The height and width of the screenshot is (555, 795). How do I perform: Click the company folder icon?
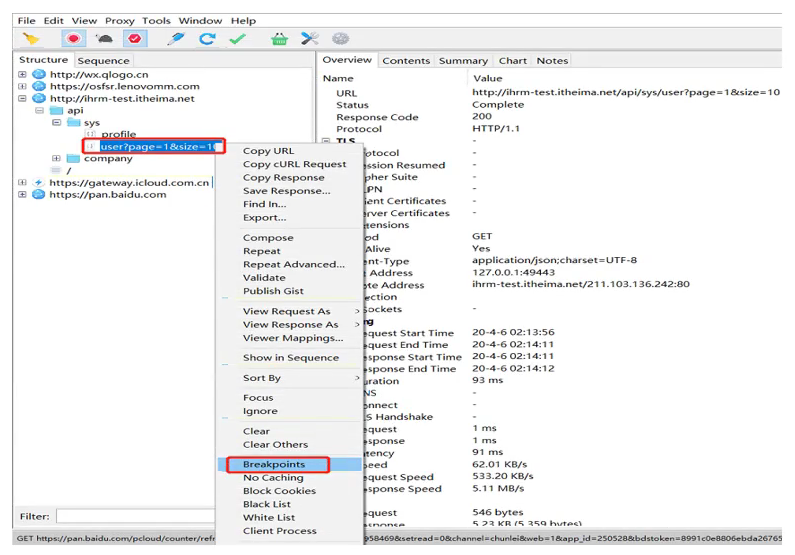74,159
